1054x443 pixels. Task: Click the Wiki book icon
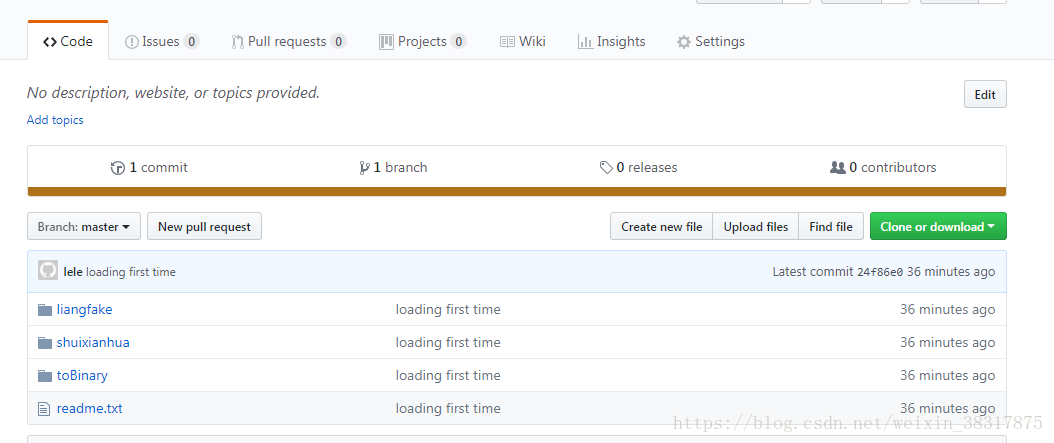point(508,42)
